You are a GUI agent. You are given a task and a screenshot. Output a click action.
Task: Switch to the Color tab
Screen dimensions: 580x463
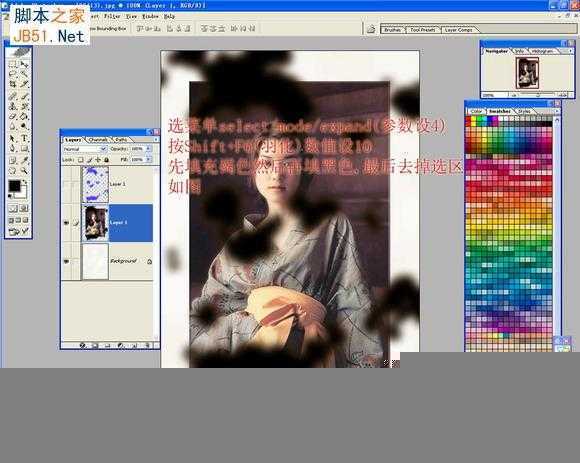[x=476, y=111]
